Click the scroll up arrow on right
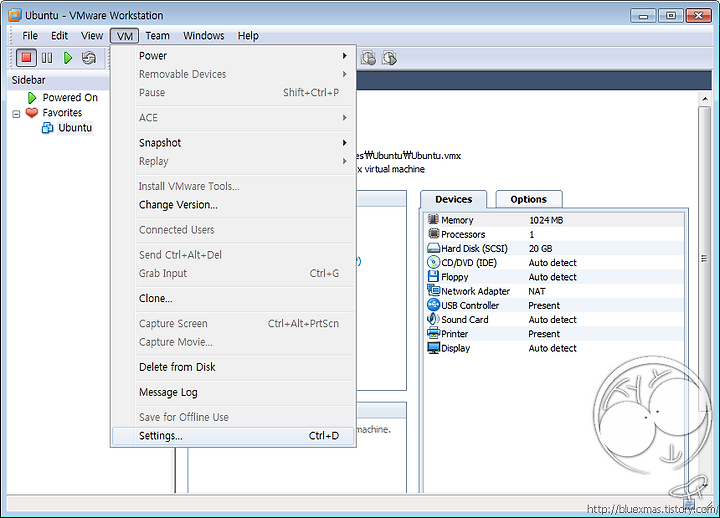Viewport: 720px width, 518px height. (705, 99)
